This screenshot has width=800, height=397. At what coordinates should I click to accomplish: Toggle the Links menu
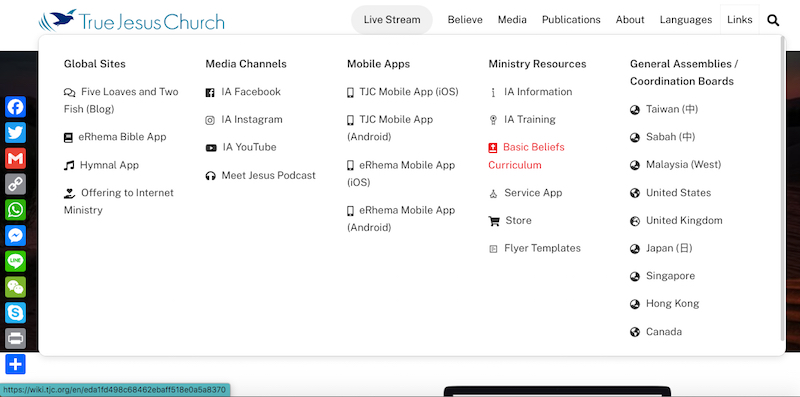[740, 20]
